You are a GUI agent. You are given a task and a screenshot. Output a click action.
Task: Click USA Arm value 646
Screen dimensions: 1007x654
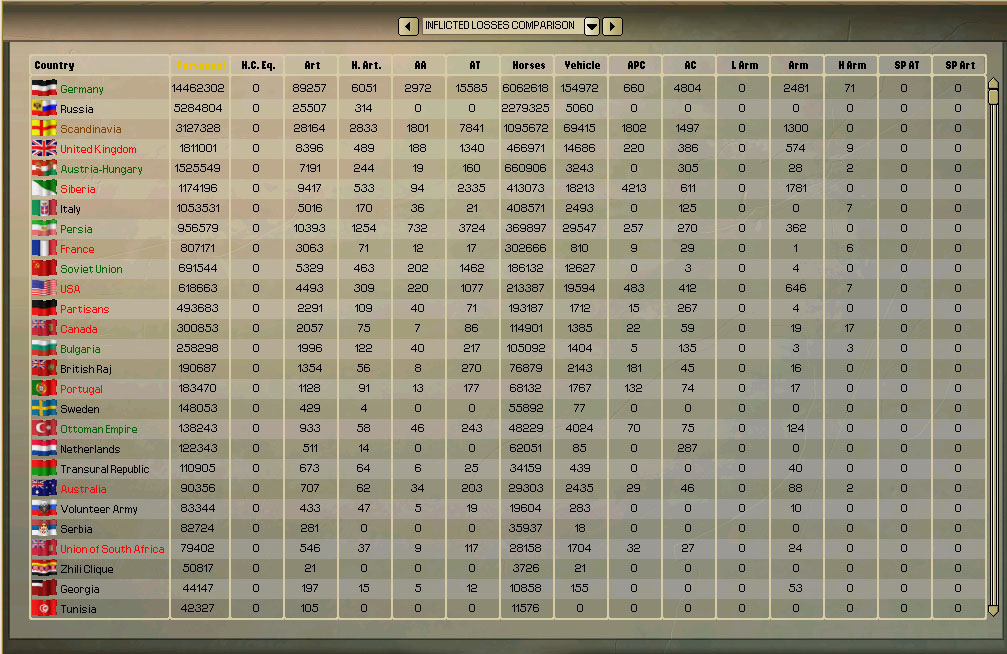795,288
